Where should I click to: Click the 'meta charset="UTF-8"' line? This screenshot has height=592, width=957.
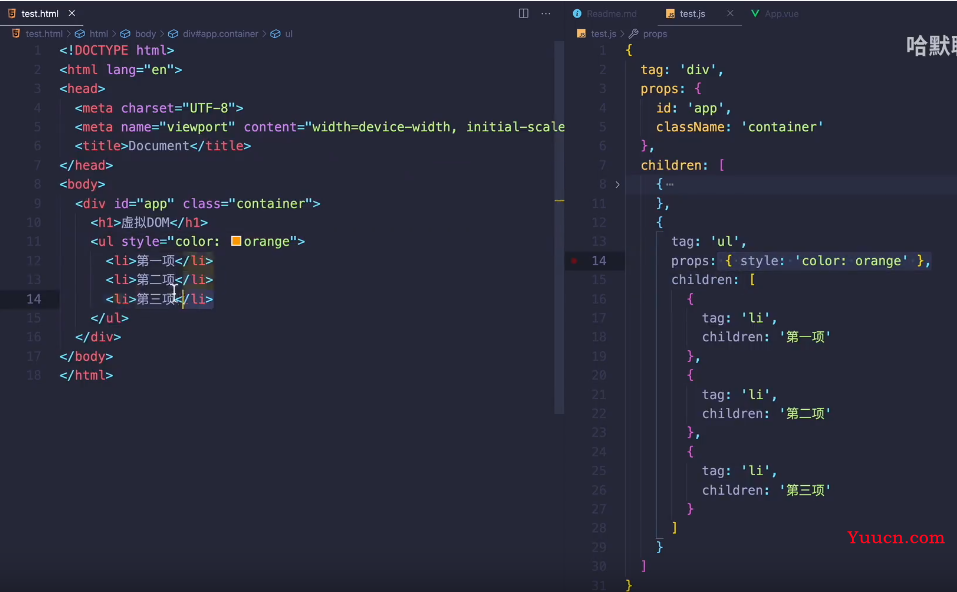(159, 108)
